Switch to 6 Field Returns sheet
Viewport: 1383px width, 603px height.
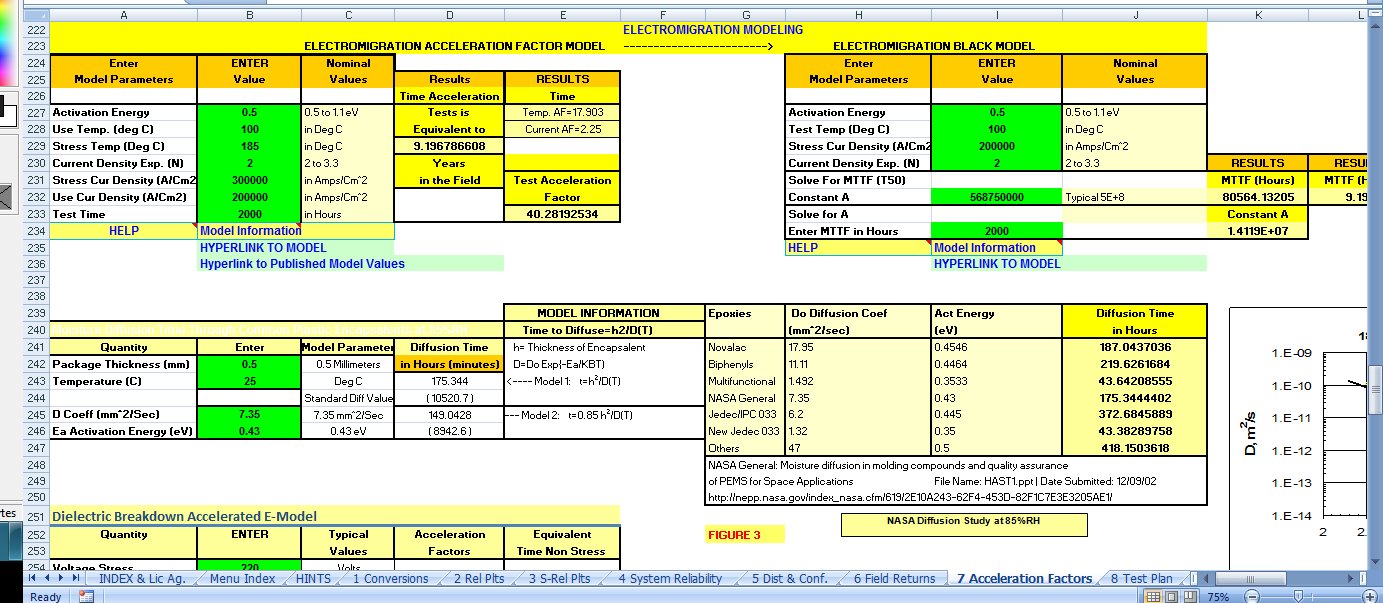tap(894, 578)
